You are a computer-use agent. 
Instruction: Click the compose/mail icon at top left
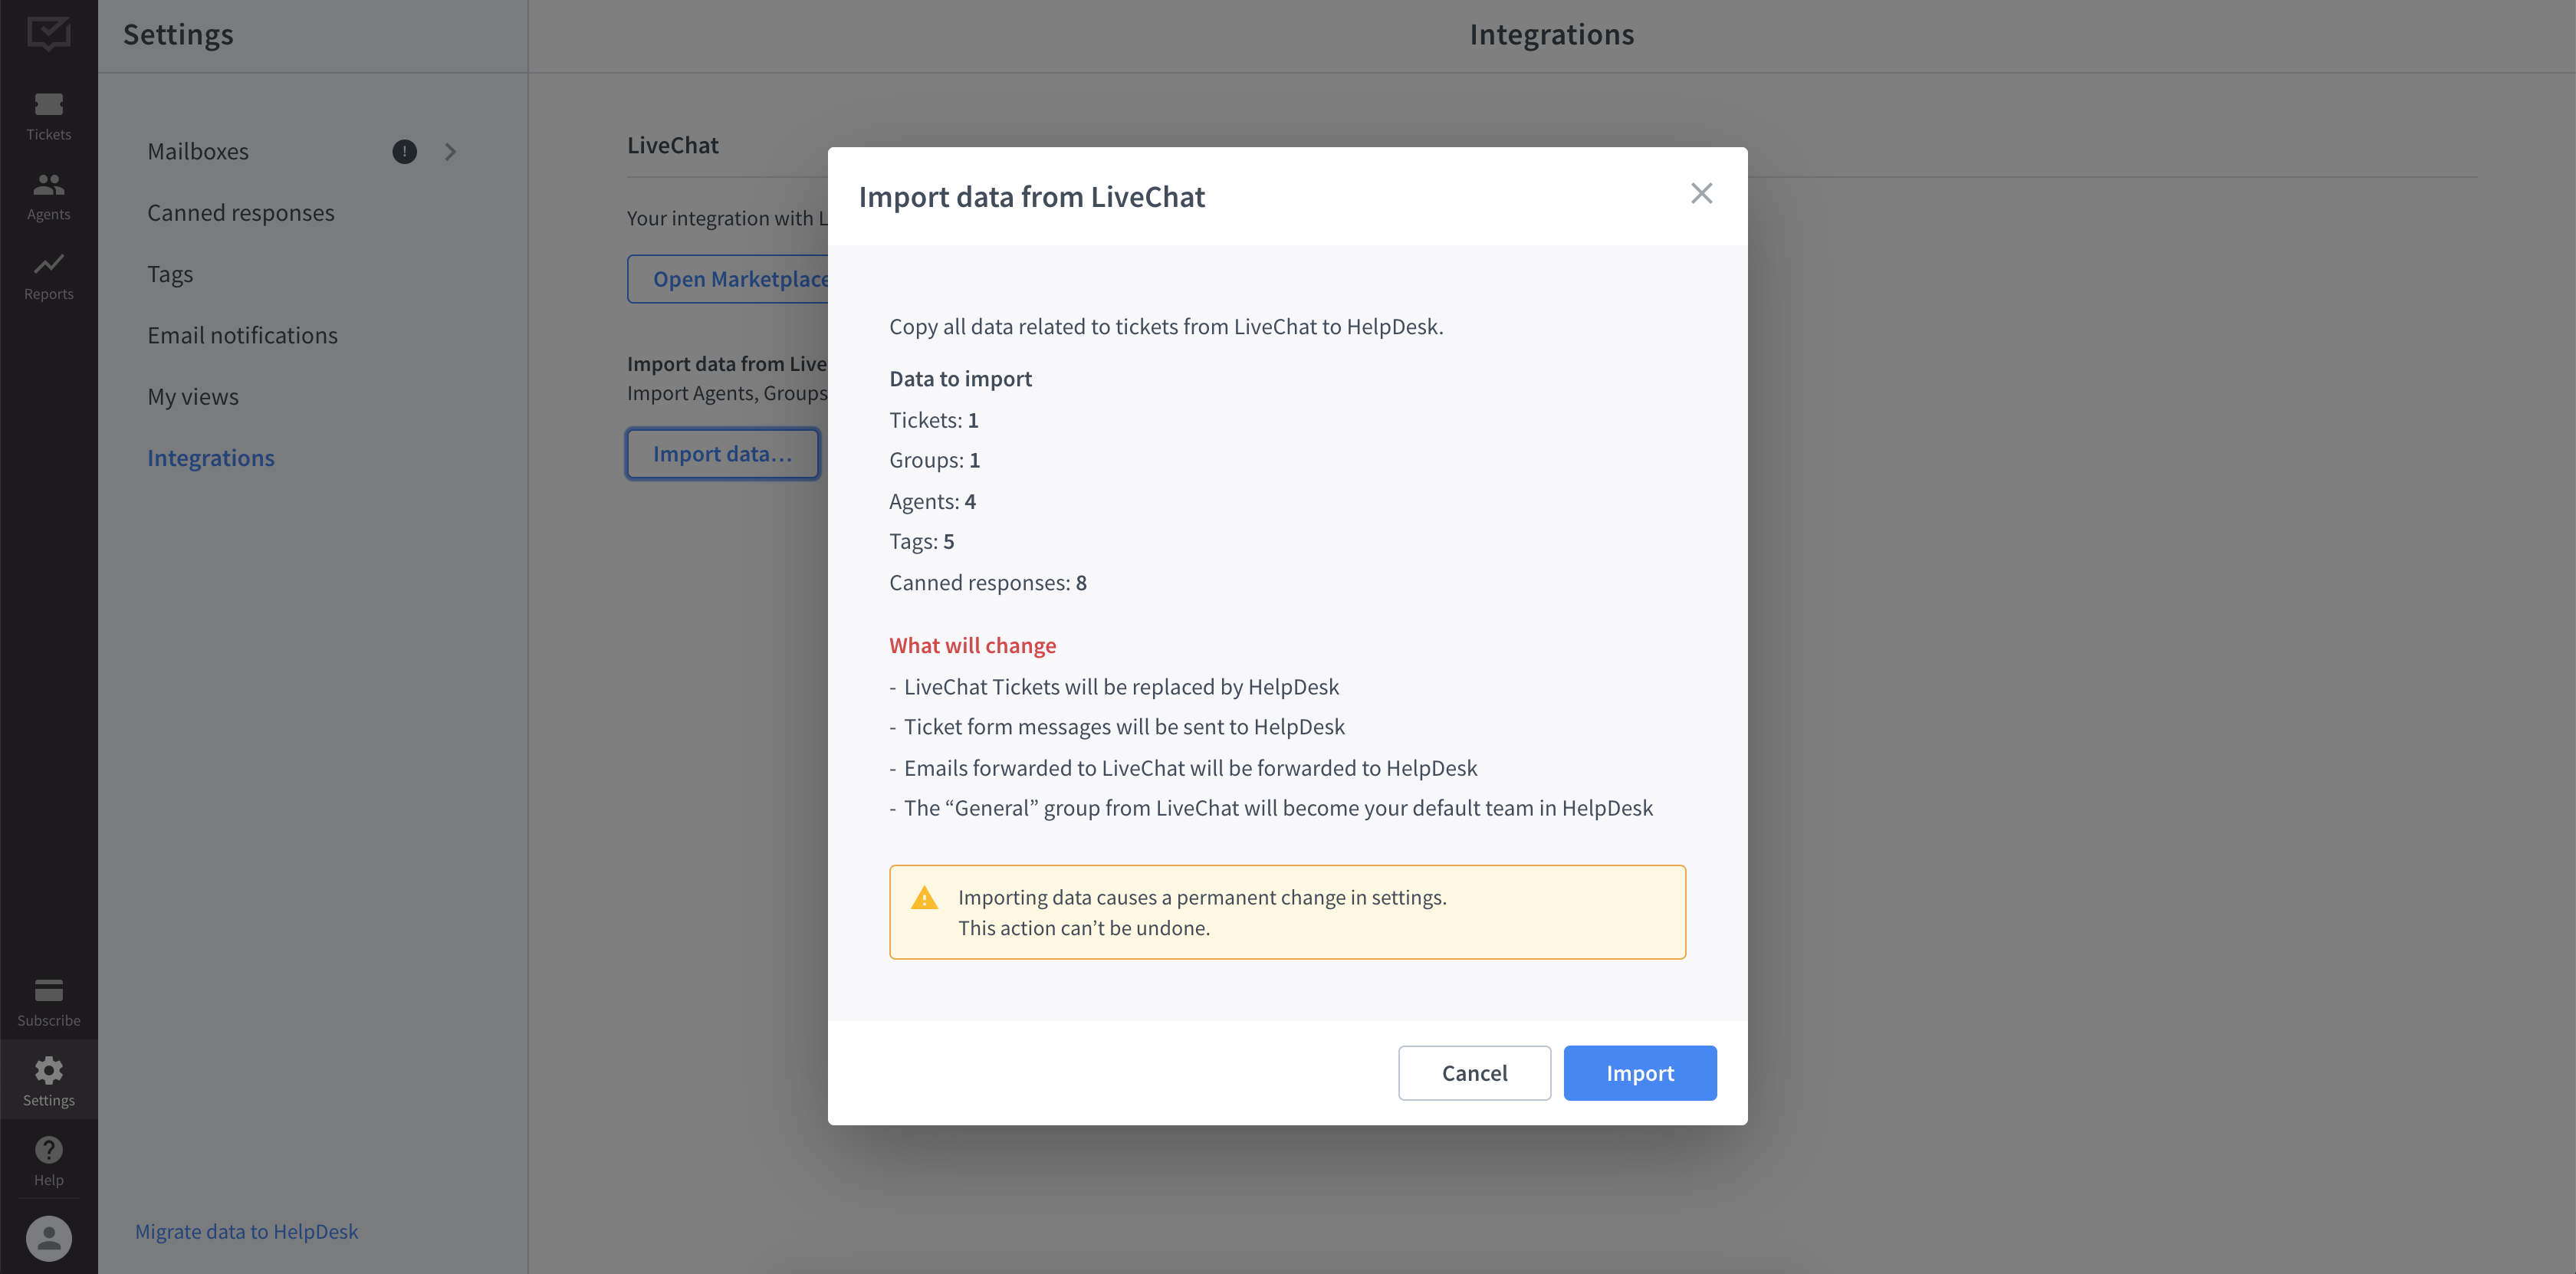[x=48, y=33]
